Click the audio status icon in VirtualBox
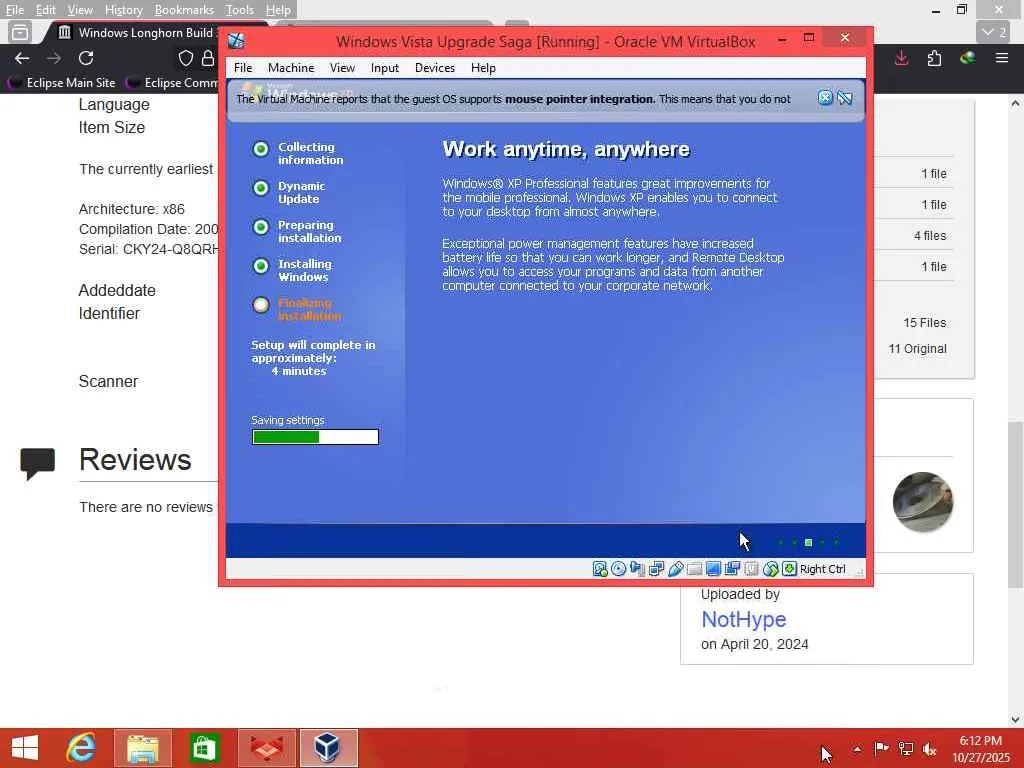1024x768 pixels. click(637, 569)
